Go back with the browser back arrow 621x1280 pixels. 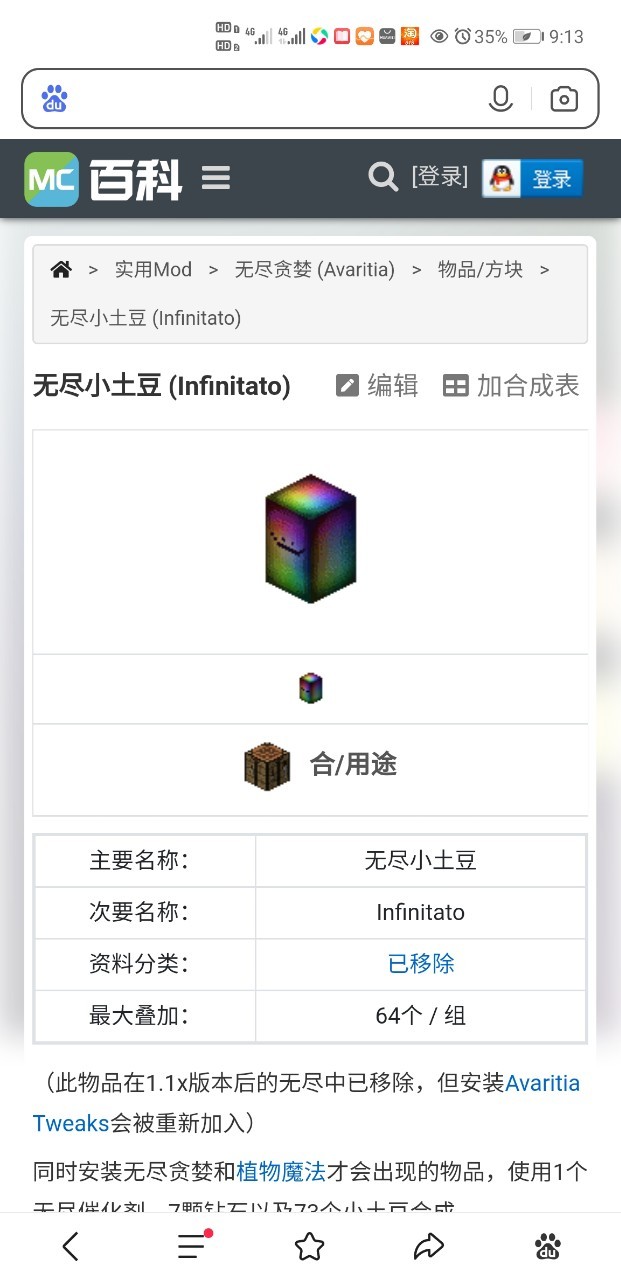click(x=71, y=1246)
